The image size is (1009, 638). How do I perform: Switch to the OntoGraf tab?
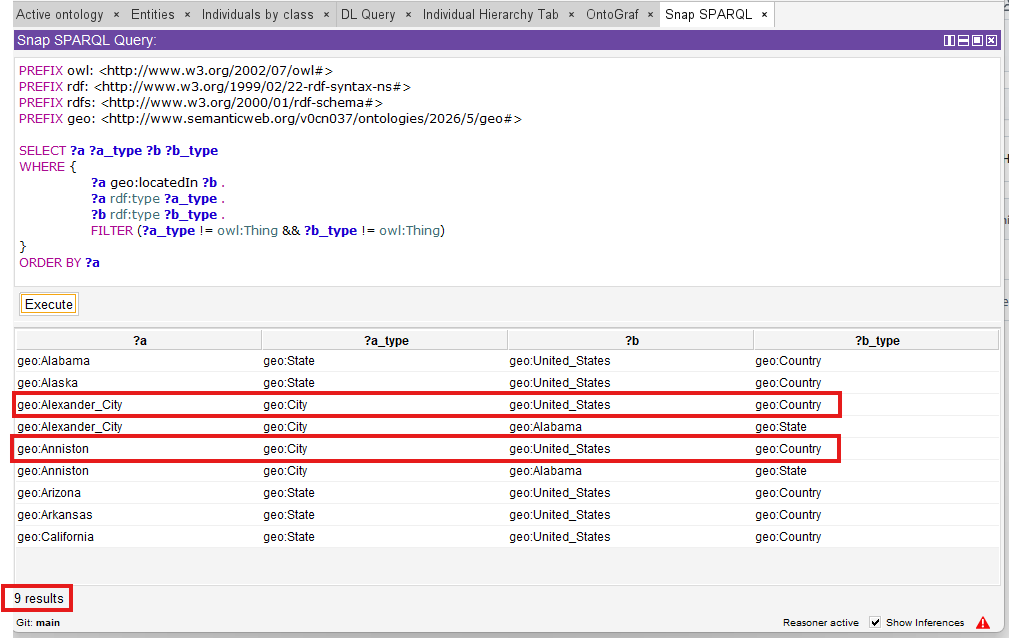click(612, 14)
